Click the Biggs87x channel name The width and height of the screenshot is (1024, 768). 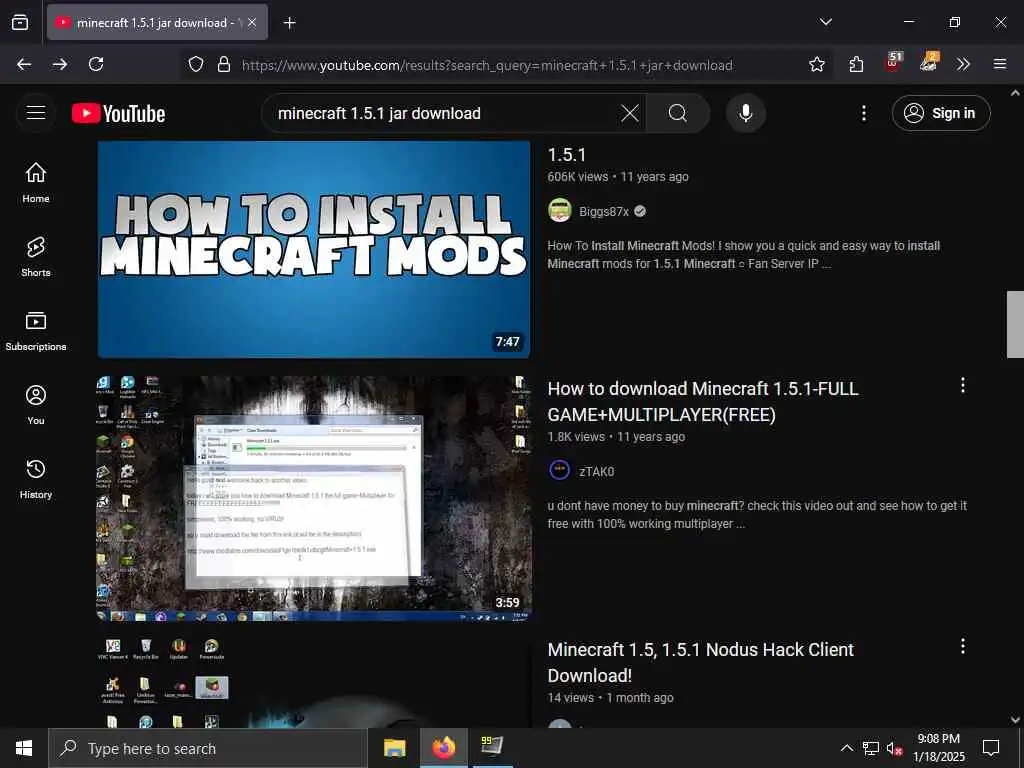coord(603,212)
